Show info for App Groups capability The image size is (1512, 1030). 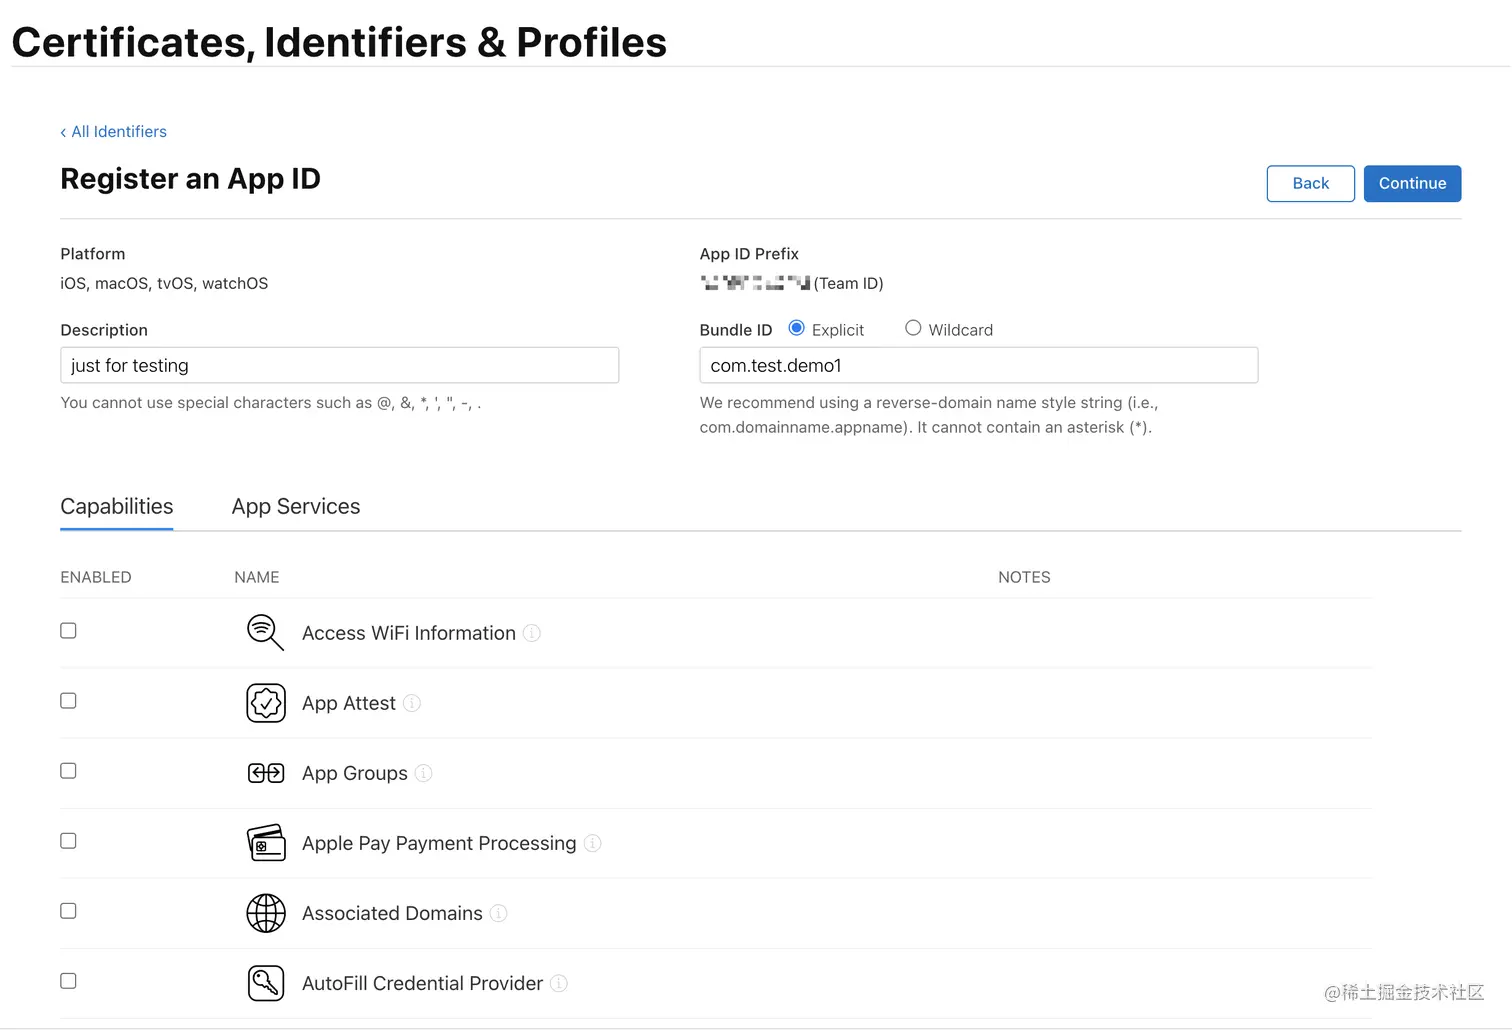click(x=424, y=773)
